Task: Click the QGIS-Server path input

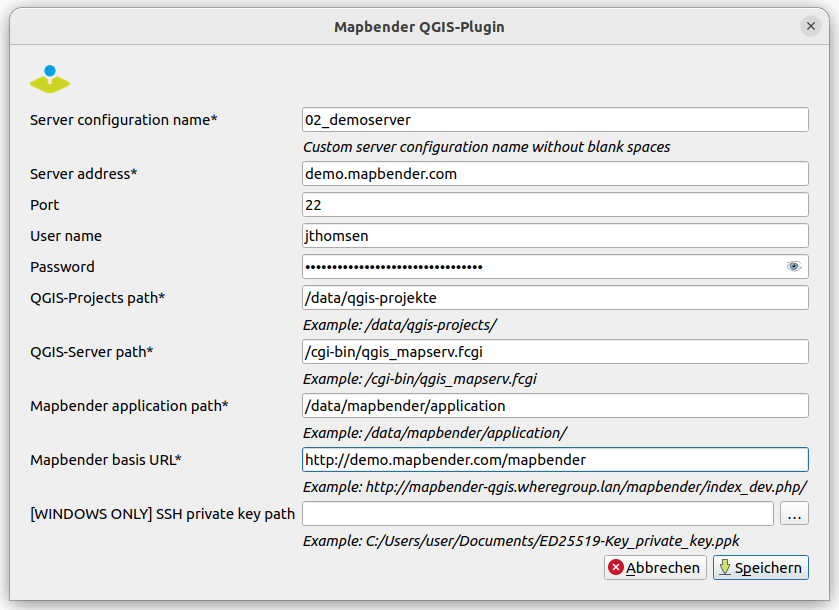Action: (x=555, y=351)
